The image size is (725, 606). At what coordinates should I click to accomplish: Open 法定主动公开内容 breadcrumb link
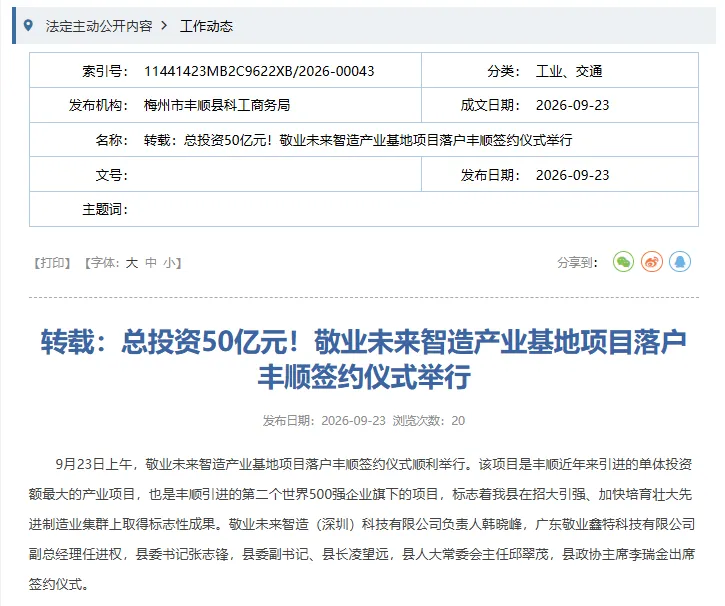pos(99,26)
